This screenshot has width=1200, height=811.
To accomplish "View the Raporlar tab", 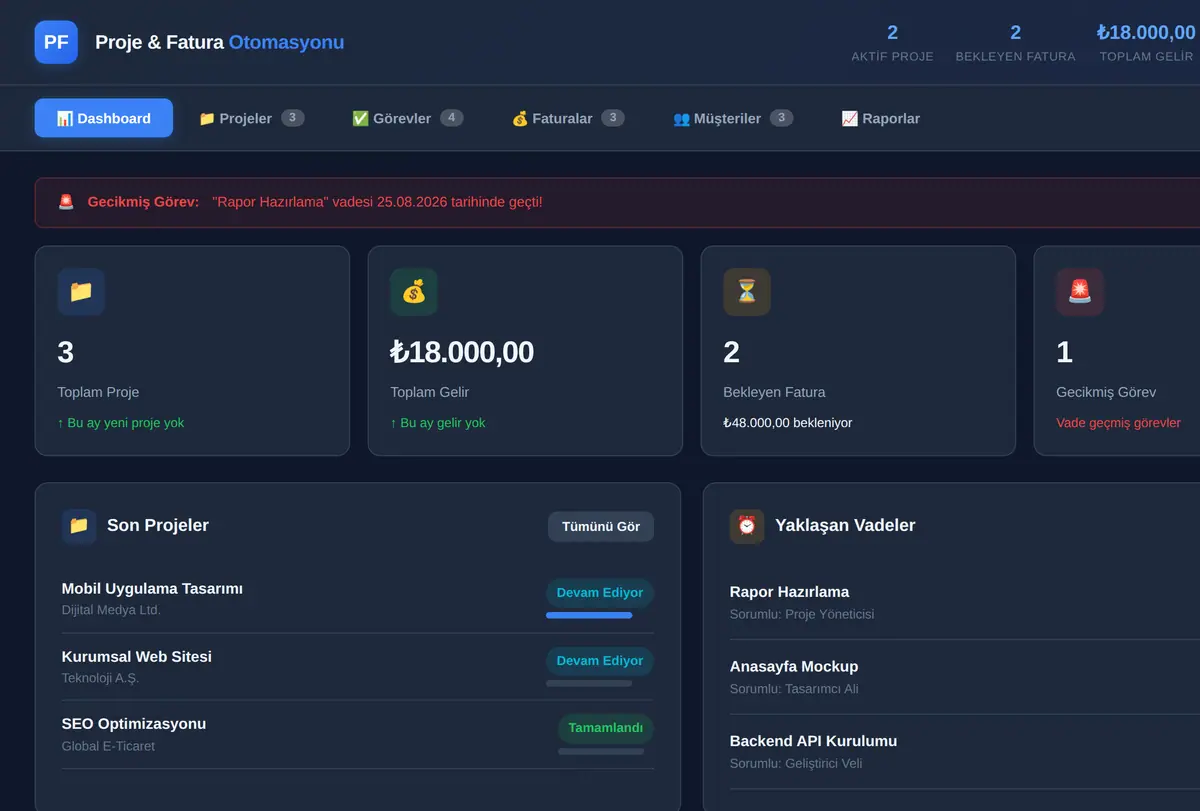I will (881, 118).
